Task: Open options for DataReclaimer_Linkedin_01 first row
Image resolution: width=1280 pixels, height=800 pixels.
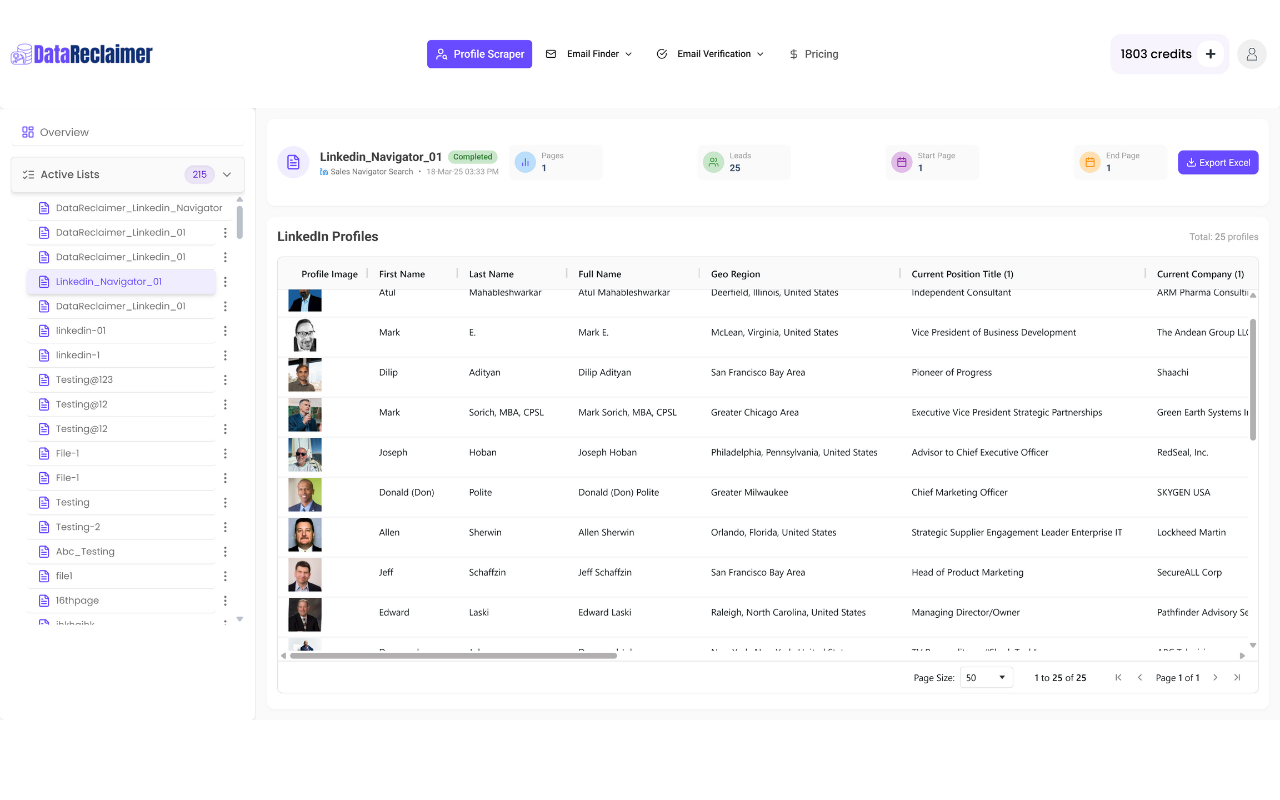Action: [x=225, y=233]
